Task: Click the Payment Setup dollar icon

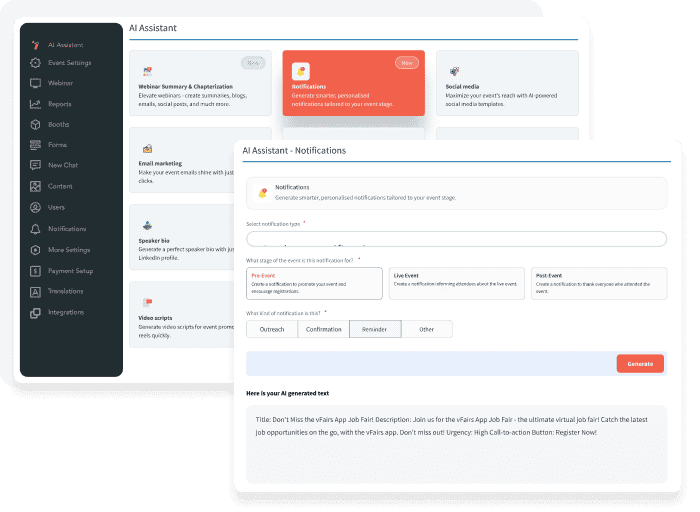Action: [x=36, y=270]
